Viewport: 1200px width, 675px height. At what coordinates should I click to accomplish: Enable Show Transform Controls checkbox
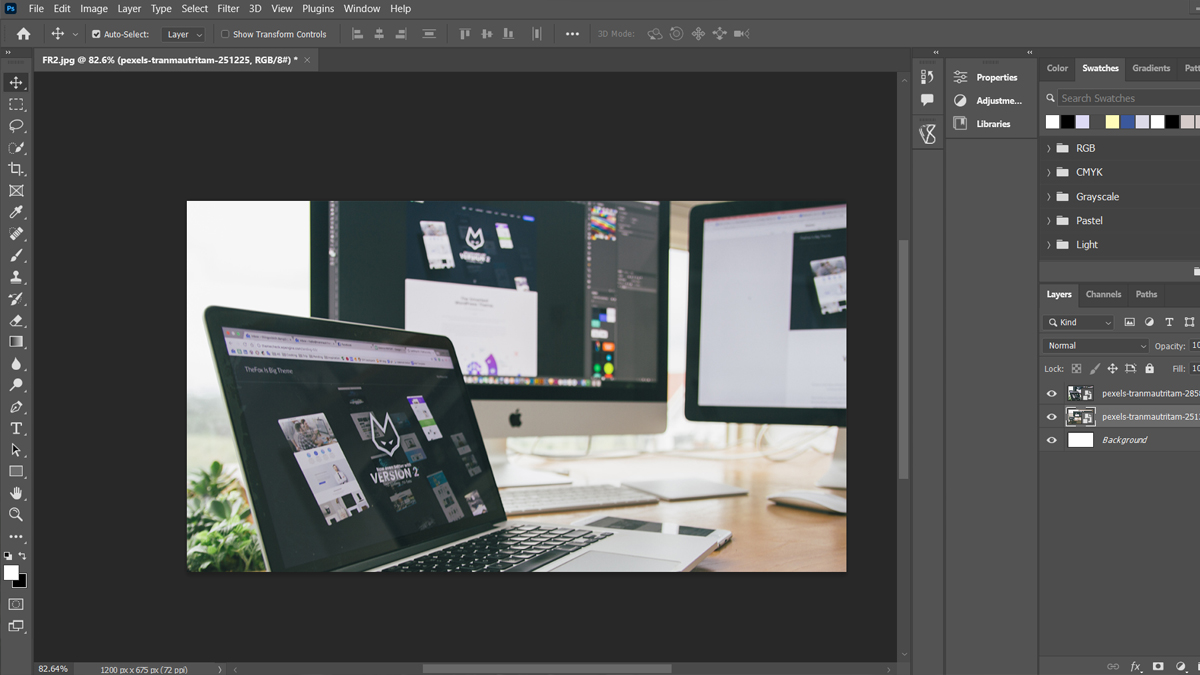[x=225, y=34]
